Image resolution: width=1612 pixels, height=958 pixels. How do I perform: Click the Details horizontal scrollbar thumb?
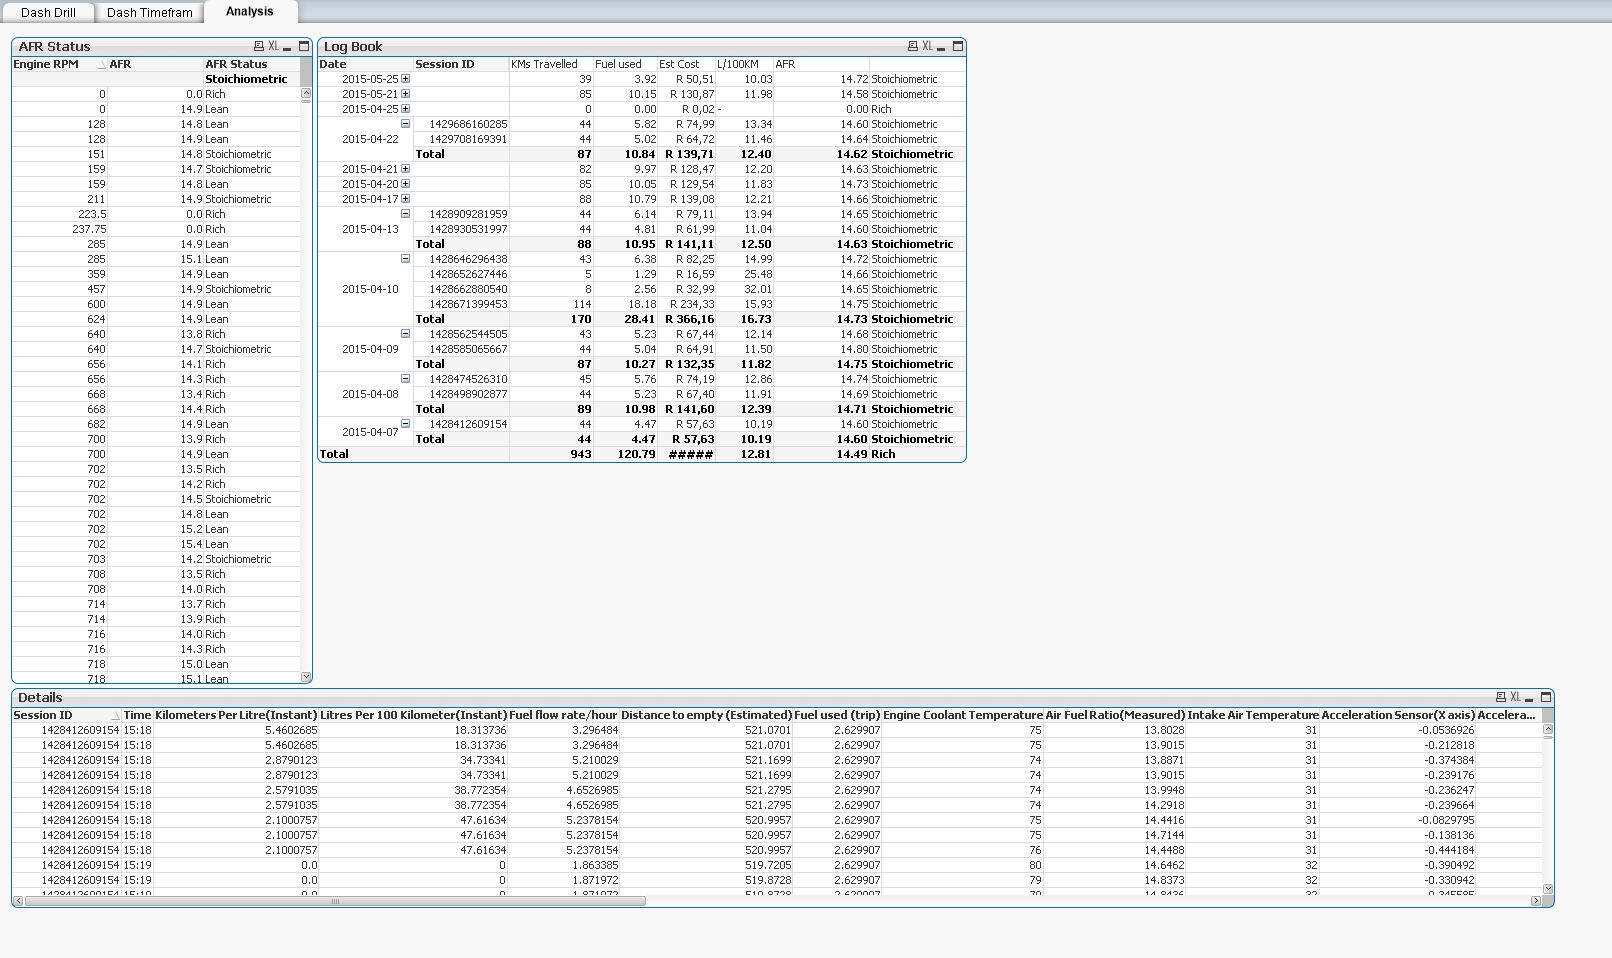[x=335, y=901]
